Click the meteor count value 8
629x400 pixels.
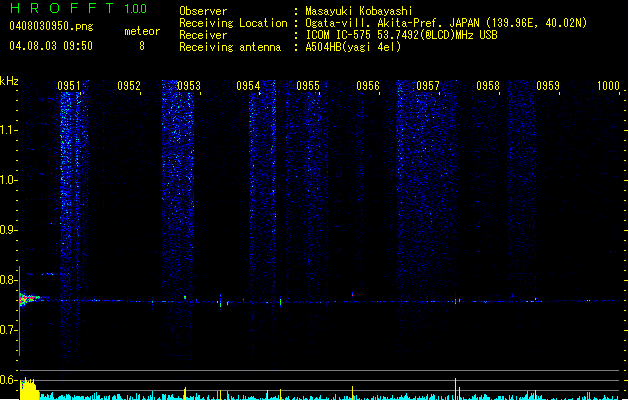(x=142, y=46)
